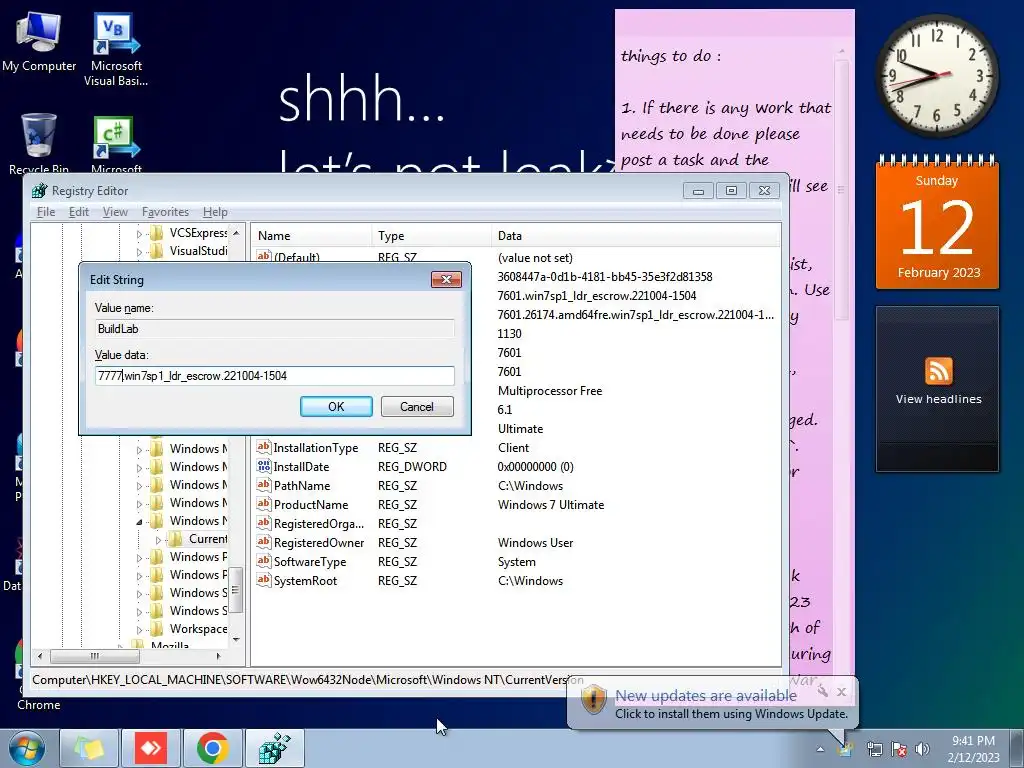Collapse the expanded Windows NT node
The width and height of the screenshot is (1024, 768).
tap(139, 521)
